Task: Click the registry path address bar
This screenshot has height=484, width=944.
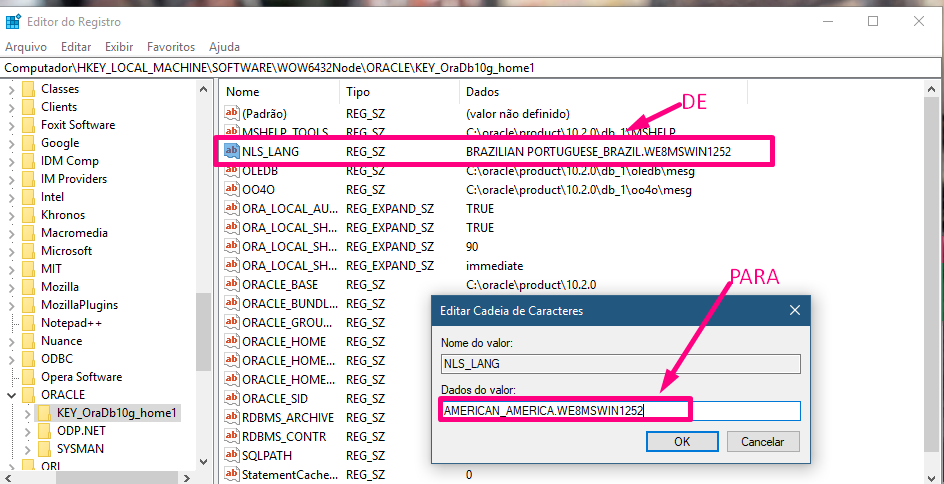Action: click(x=470, y=68)
